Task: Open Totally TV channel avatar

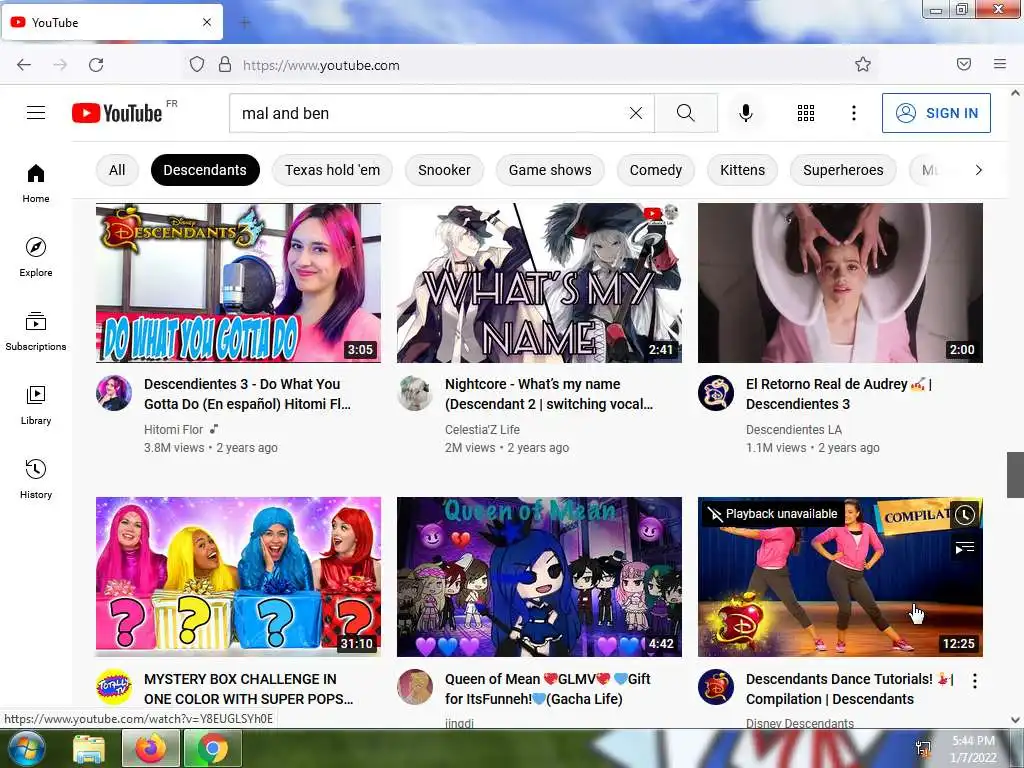Action: click(x=114, y=687)
